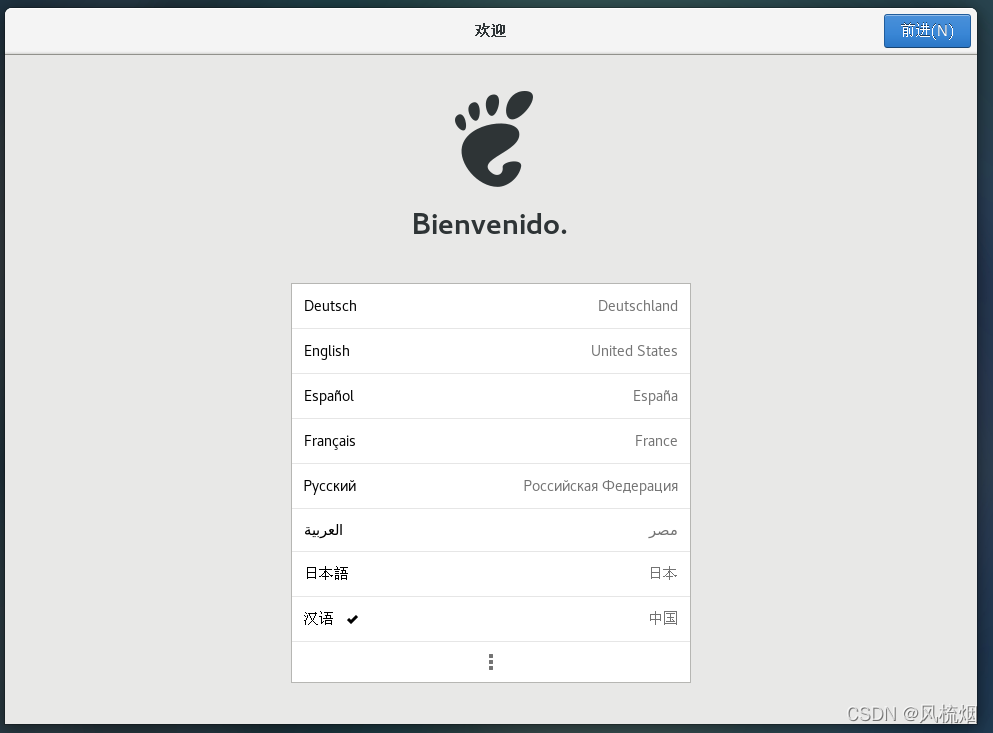993x733 pixels.
Task: Click the Deutschland region label
Action: 638,306
